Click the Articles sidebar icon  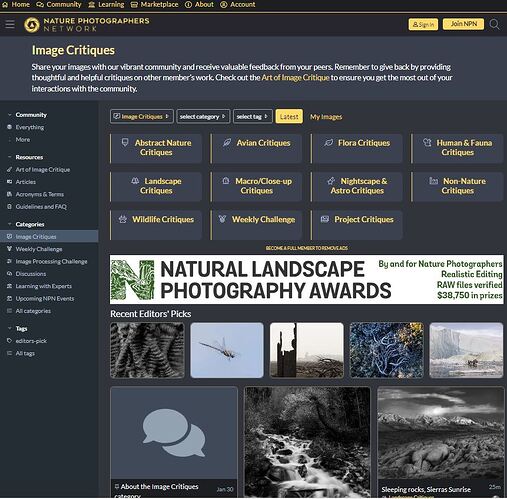coord(9,182)
